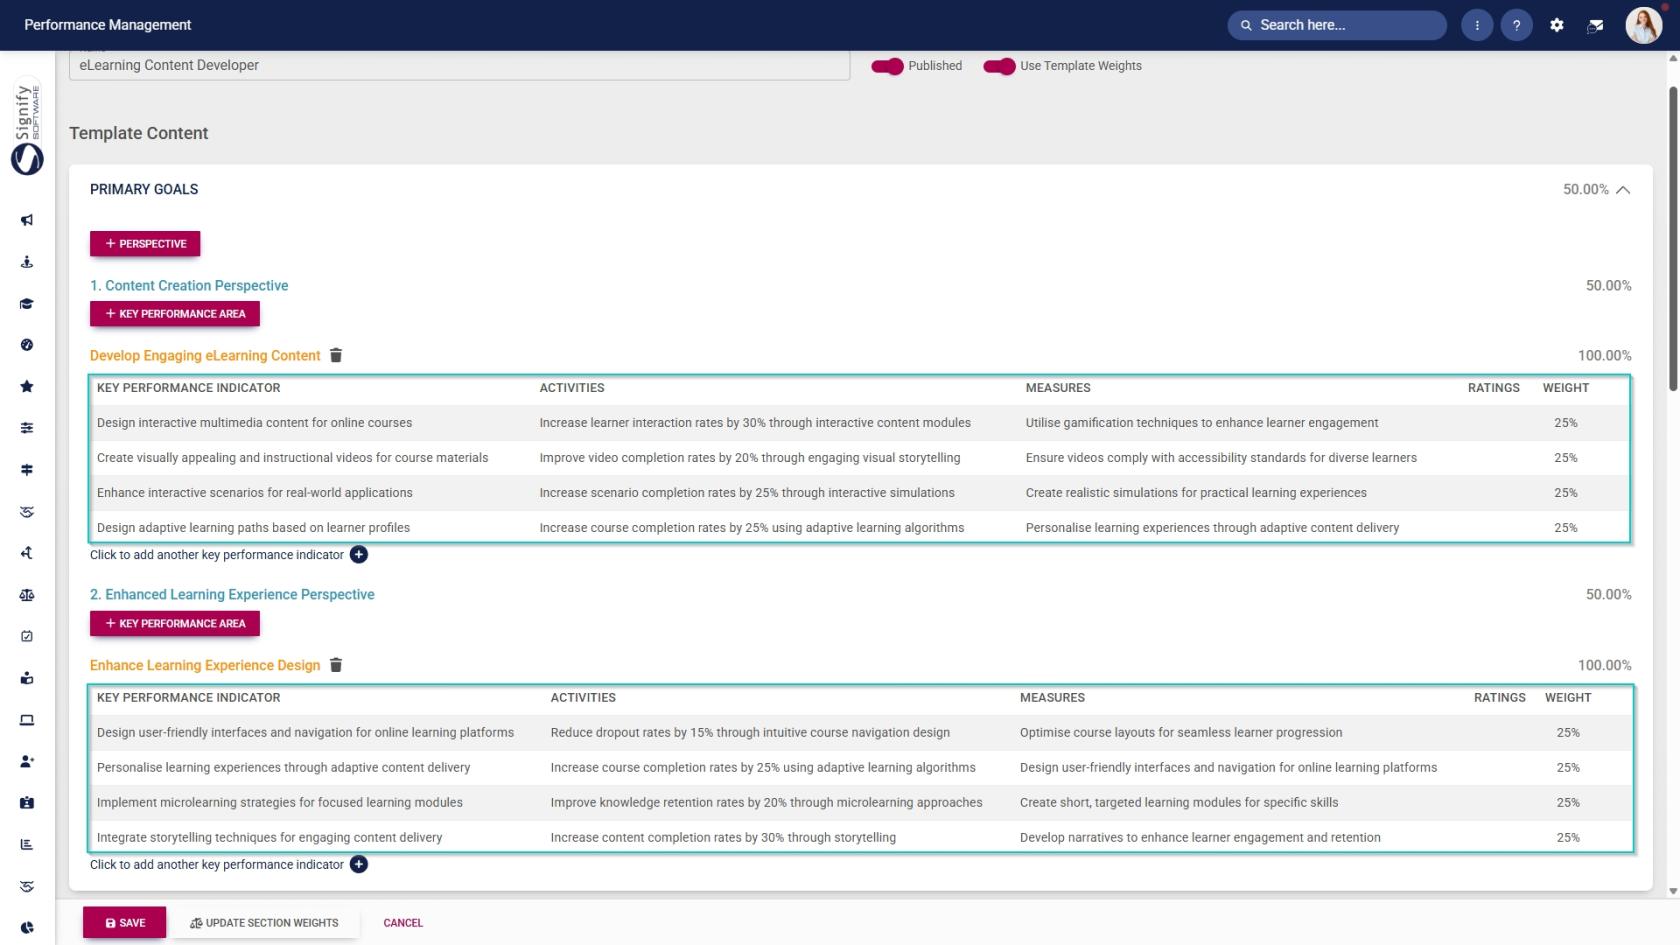
Task: Add Key Performance Area to Enhanced Learning Experience
Action: (x=175, y=624)
